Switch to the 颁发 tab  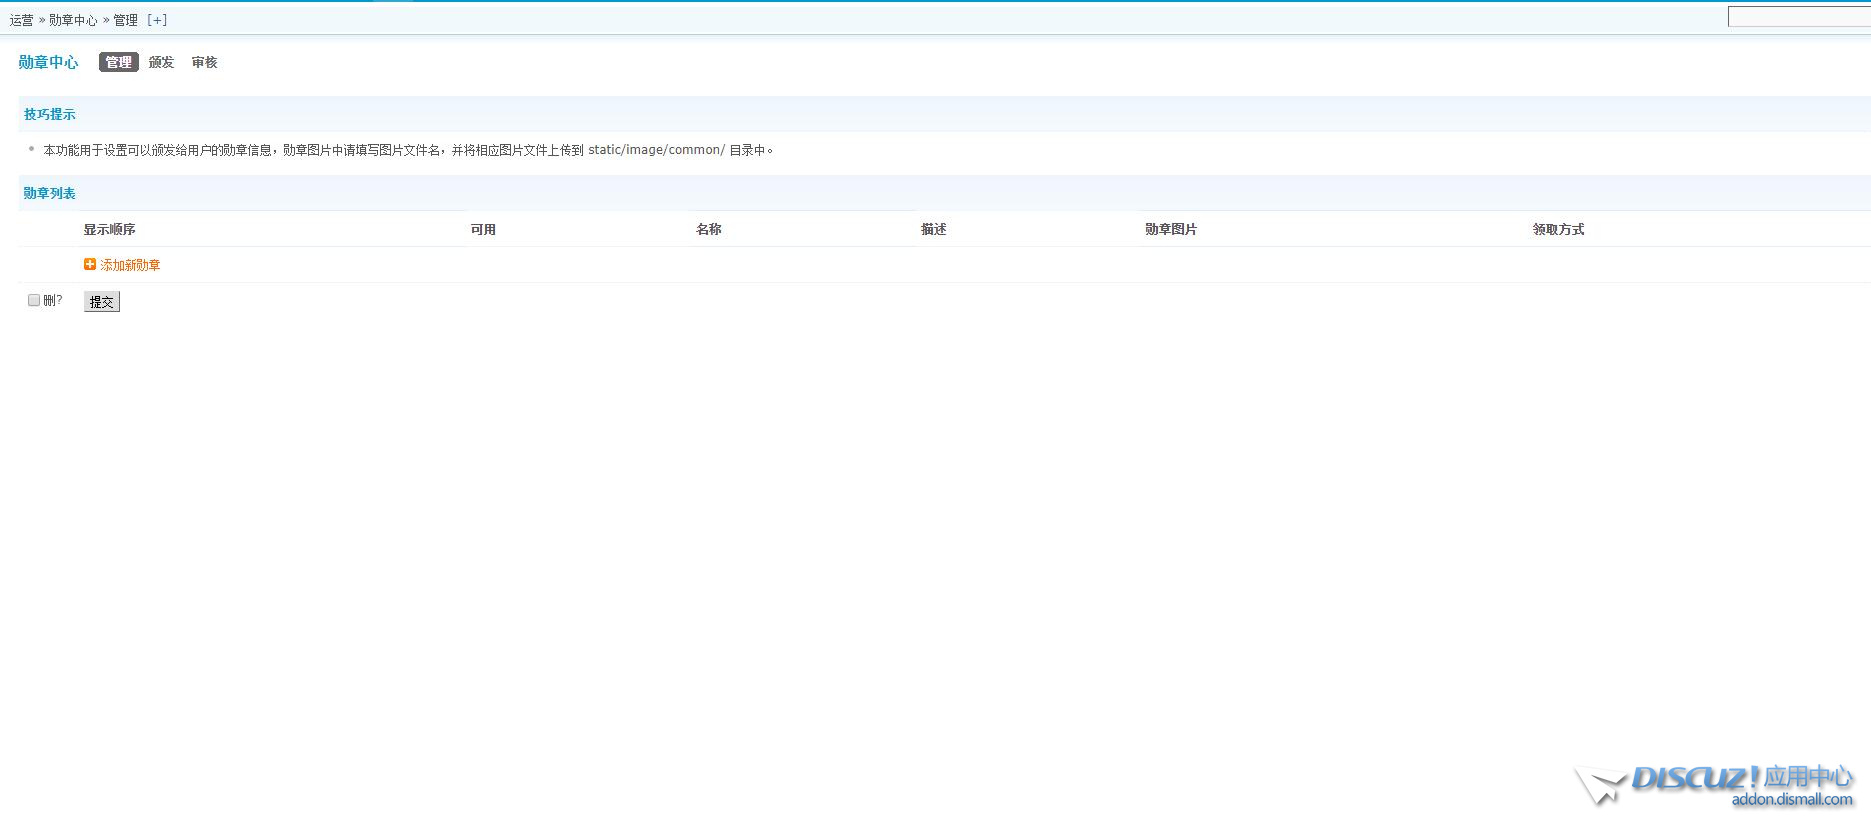coord(161,62)
